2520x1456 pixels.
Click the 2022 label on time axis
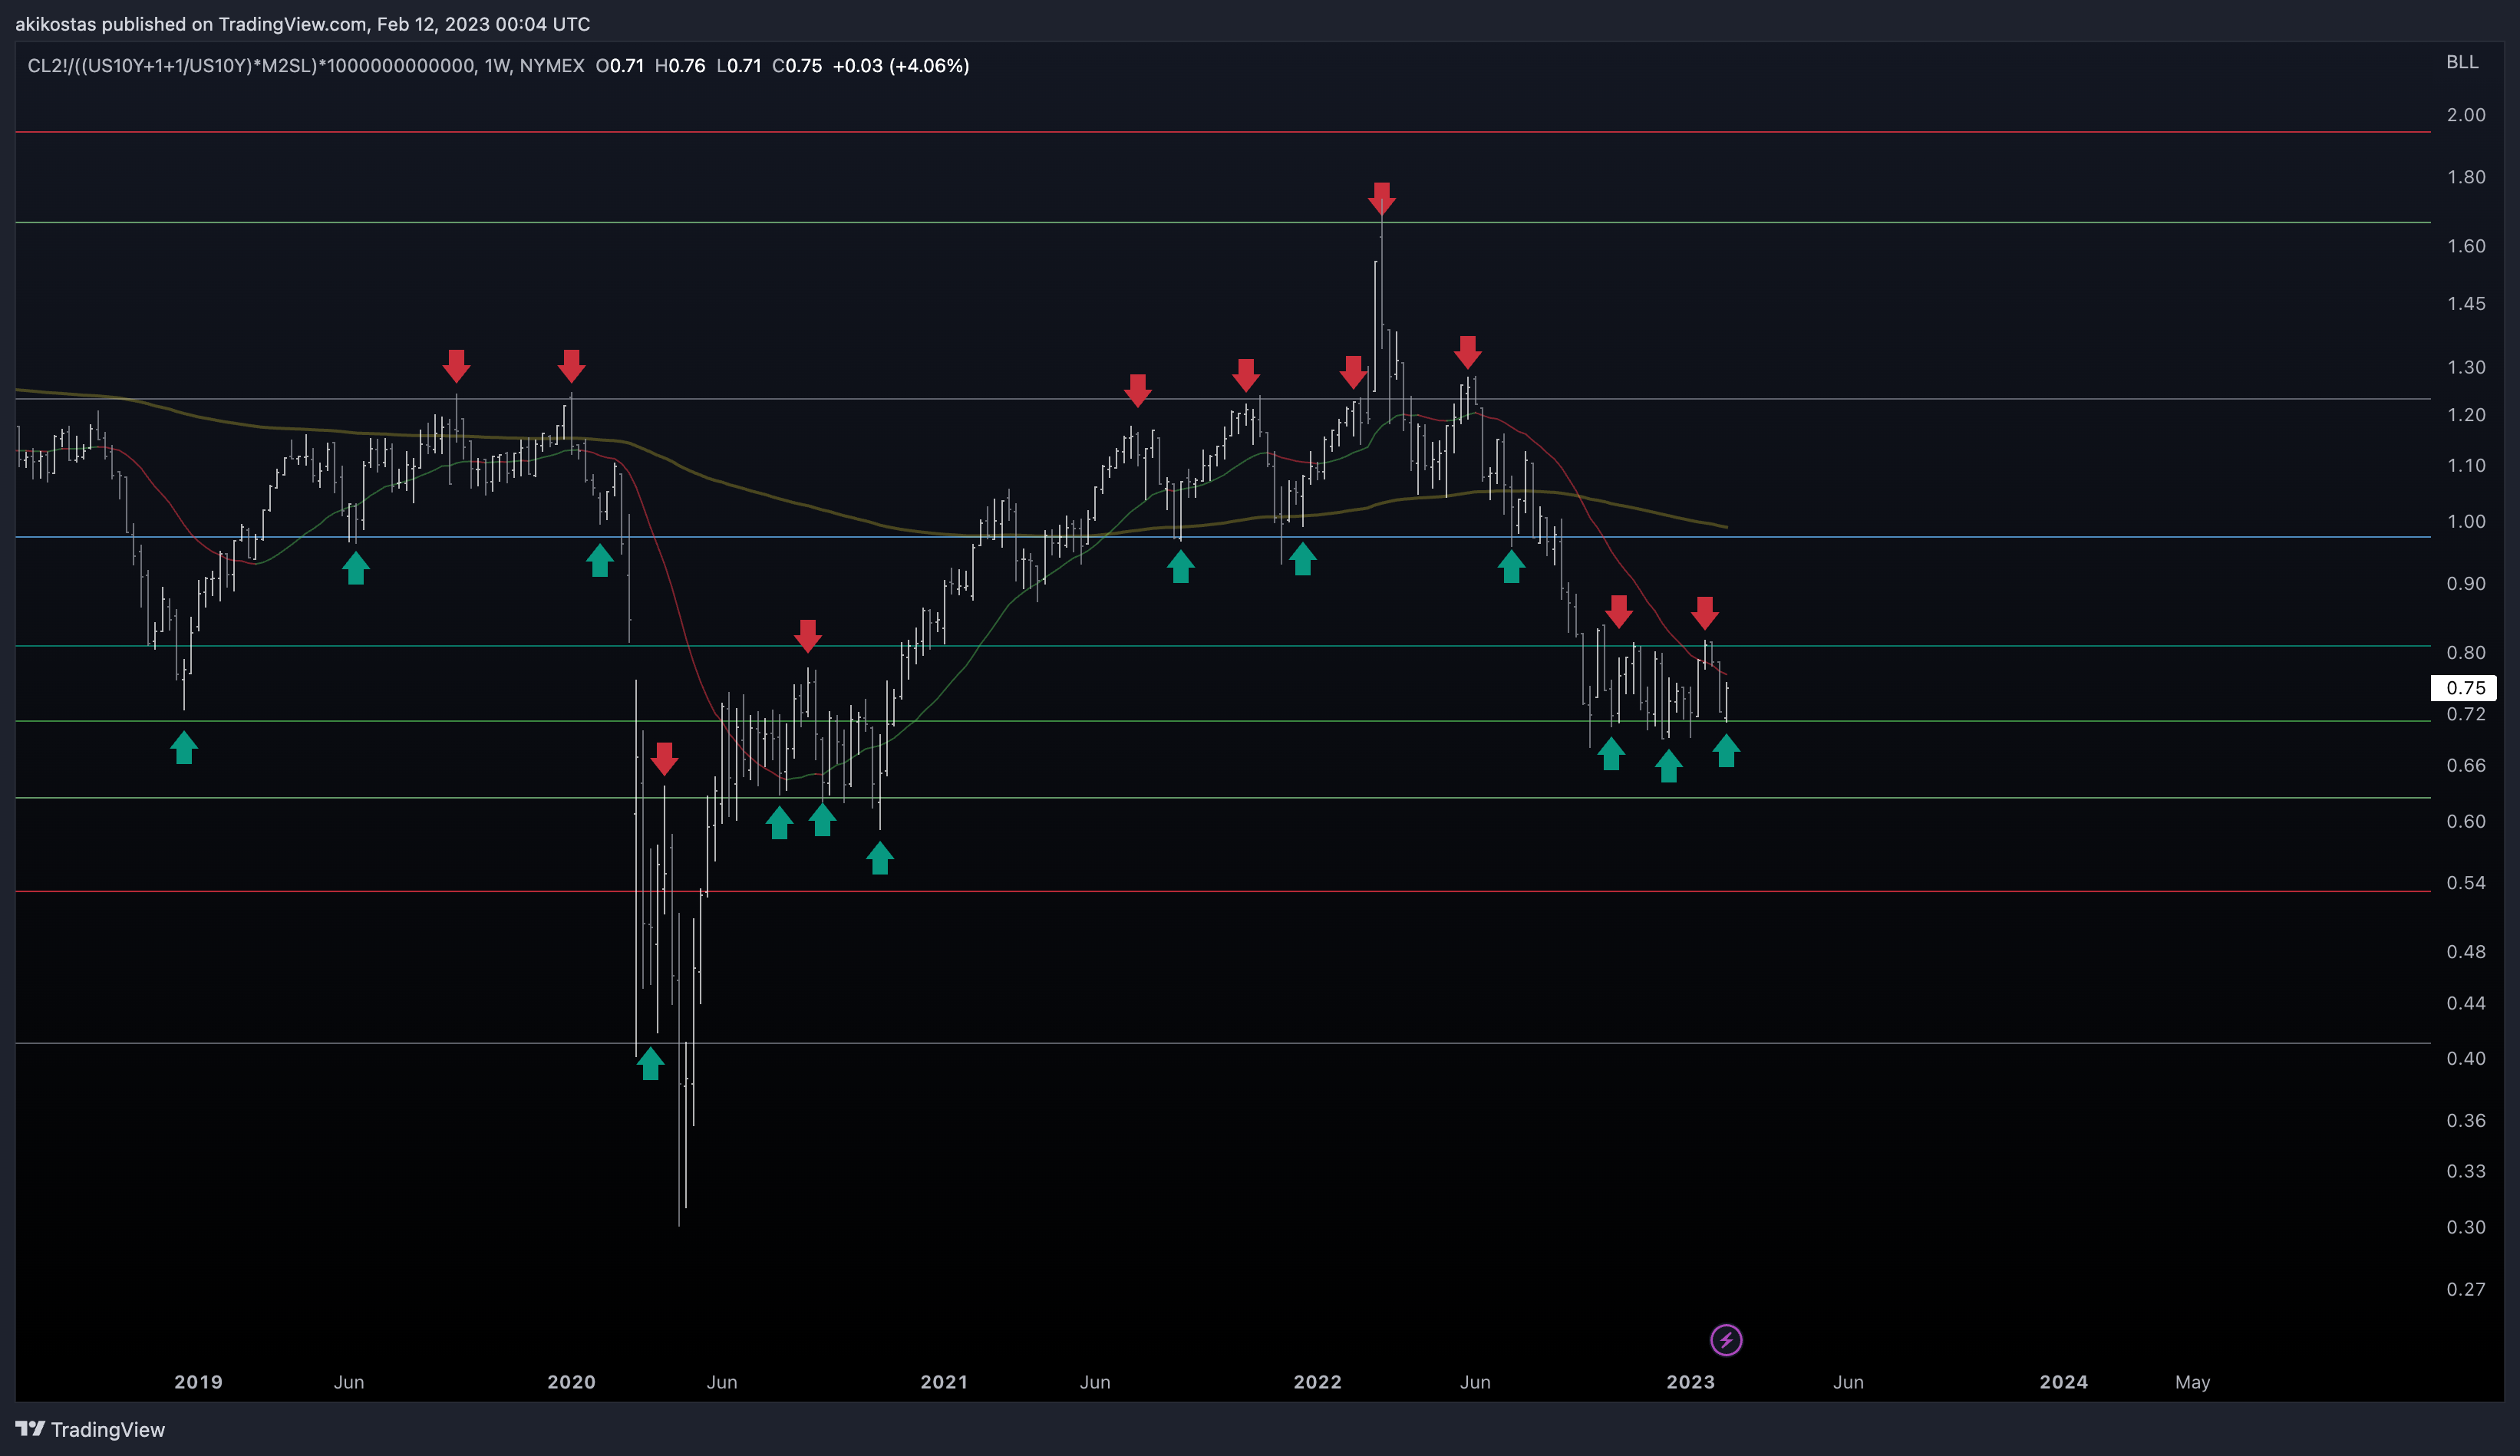(1317, 1382)
